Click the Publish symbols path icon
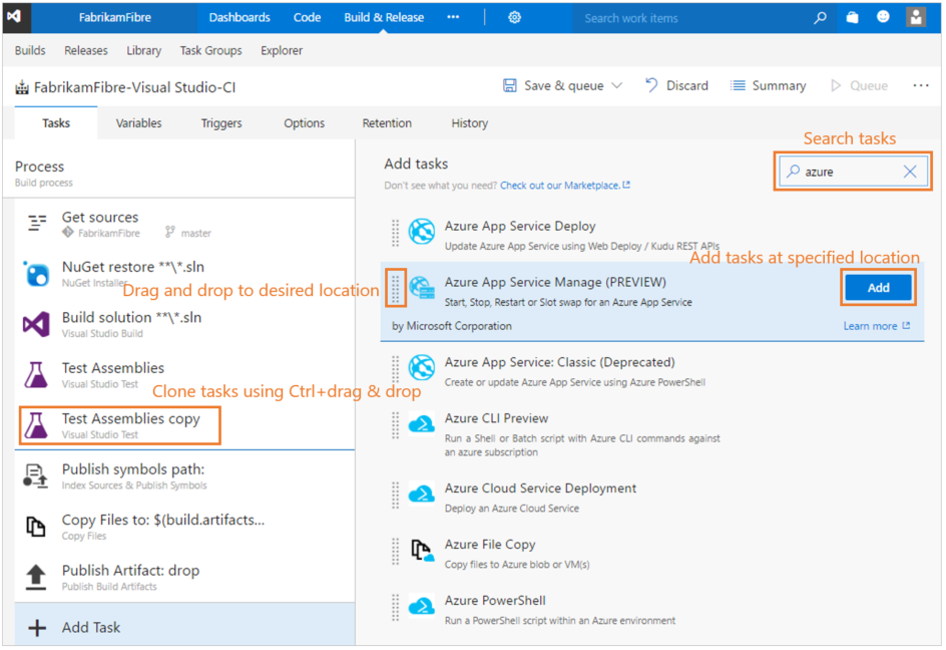Viewport: 946px width, 650px height. click(x=36, y=476)
